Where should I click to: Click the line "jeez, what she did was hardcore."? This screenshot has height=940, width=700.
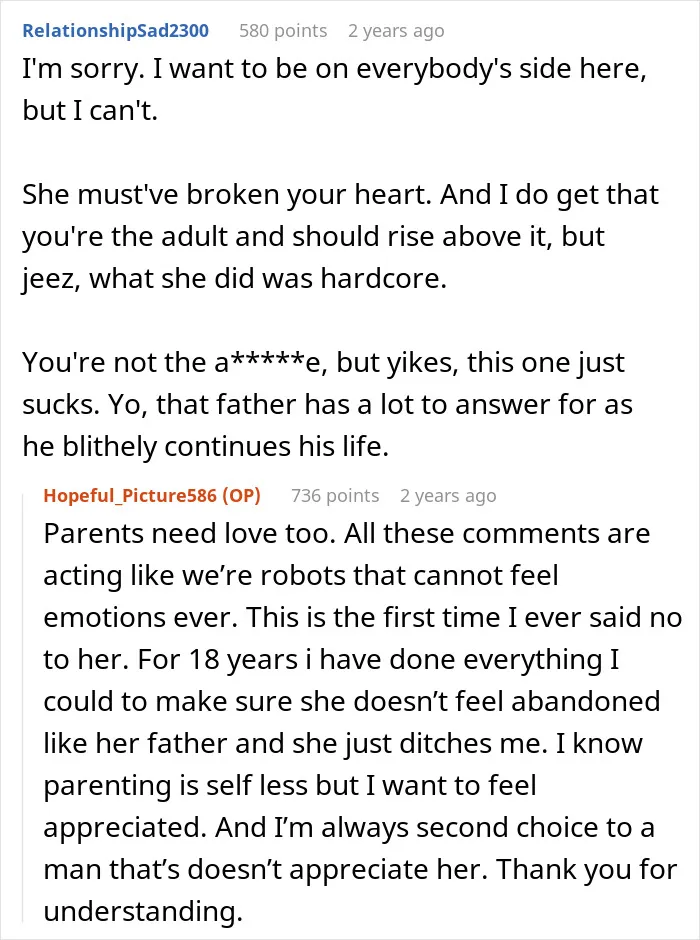[x=235, y=279]
